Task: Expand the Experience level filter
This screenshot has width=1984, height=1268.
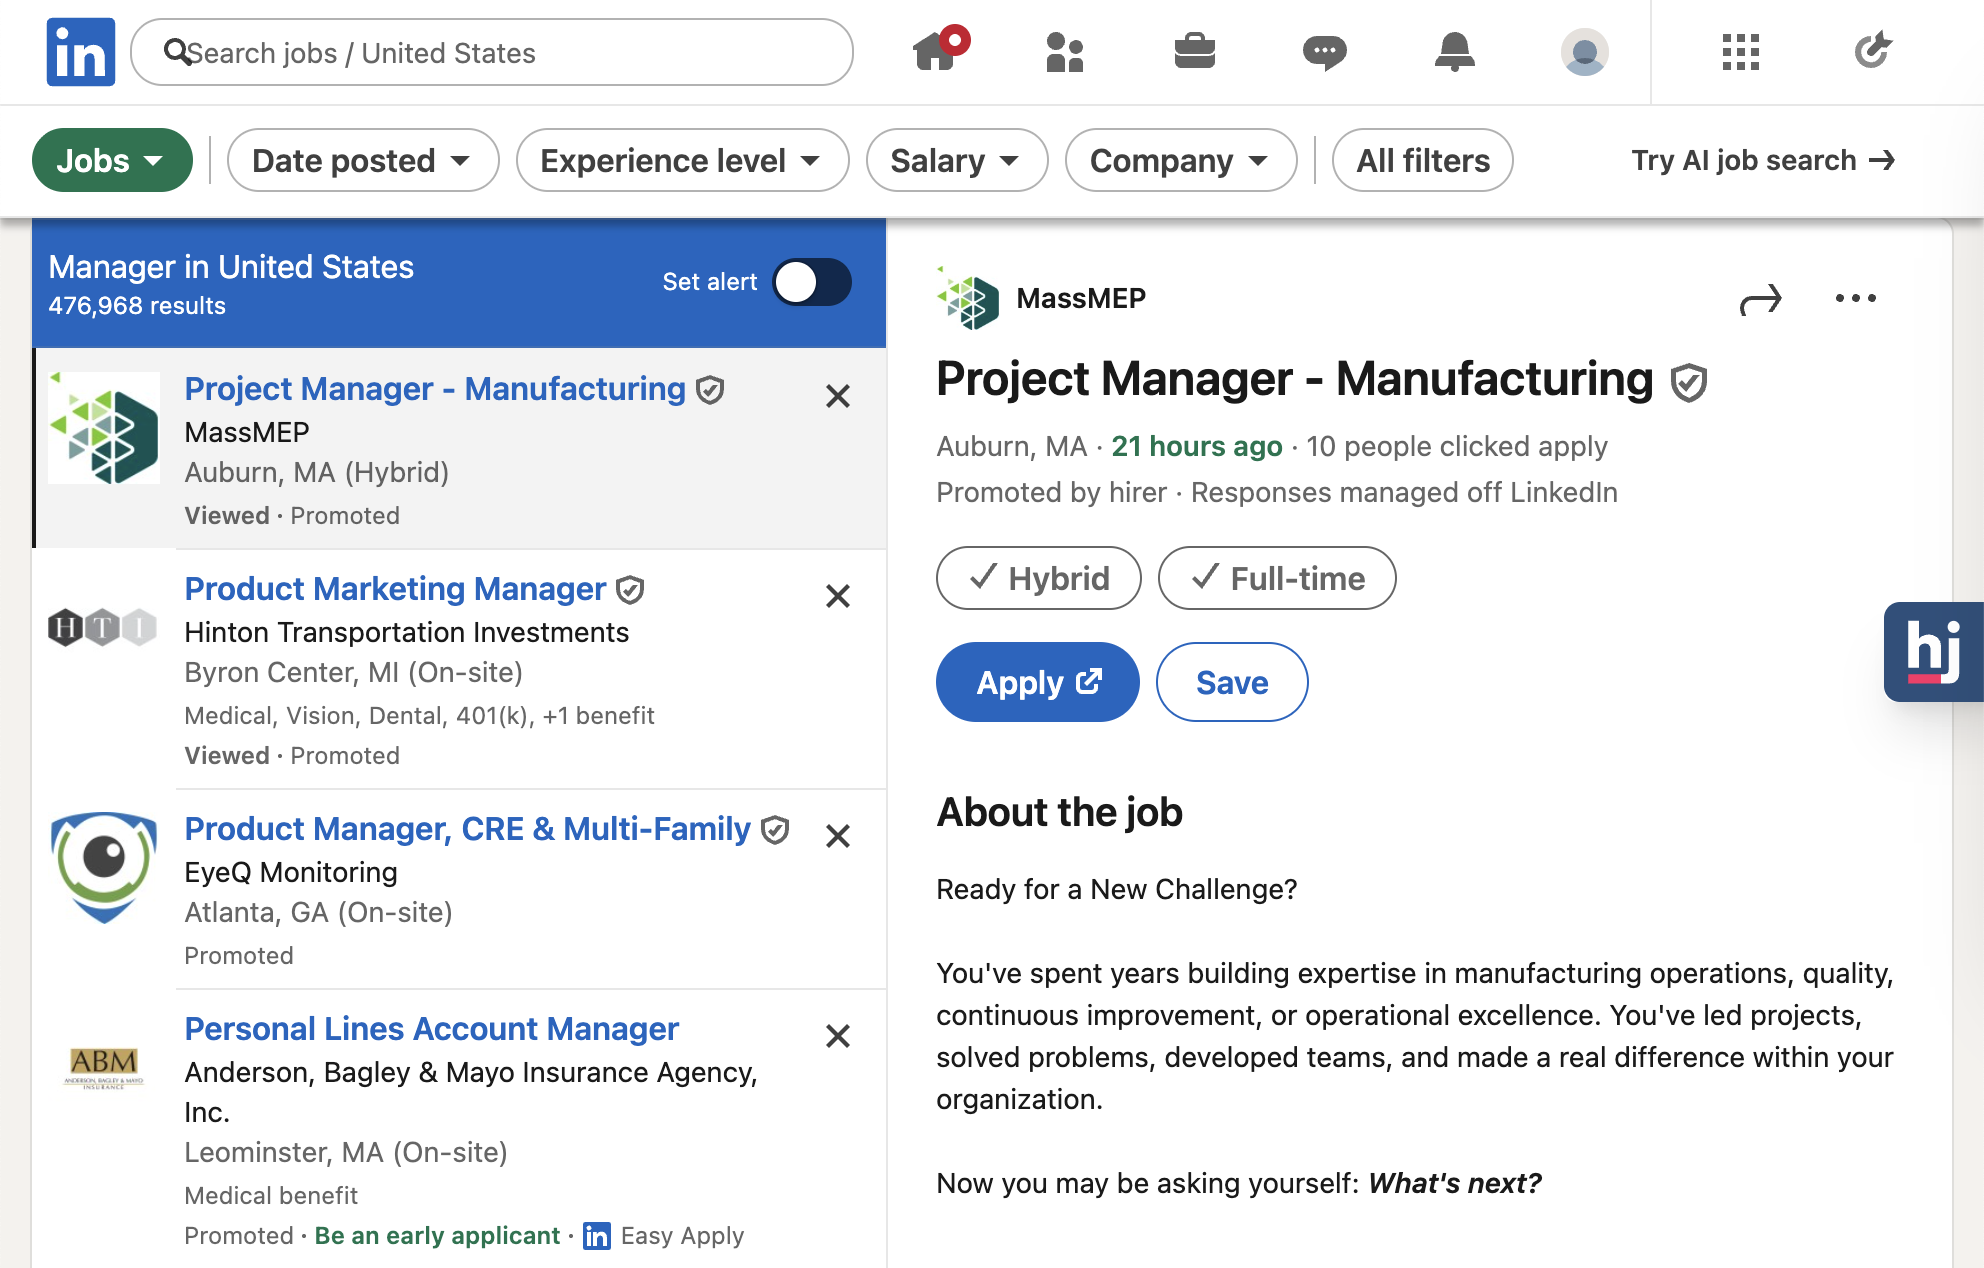Action: click(x=682, y=160)
